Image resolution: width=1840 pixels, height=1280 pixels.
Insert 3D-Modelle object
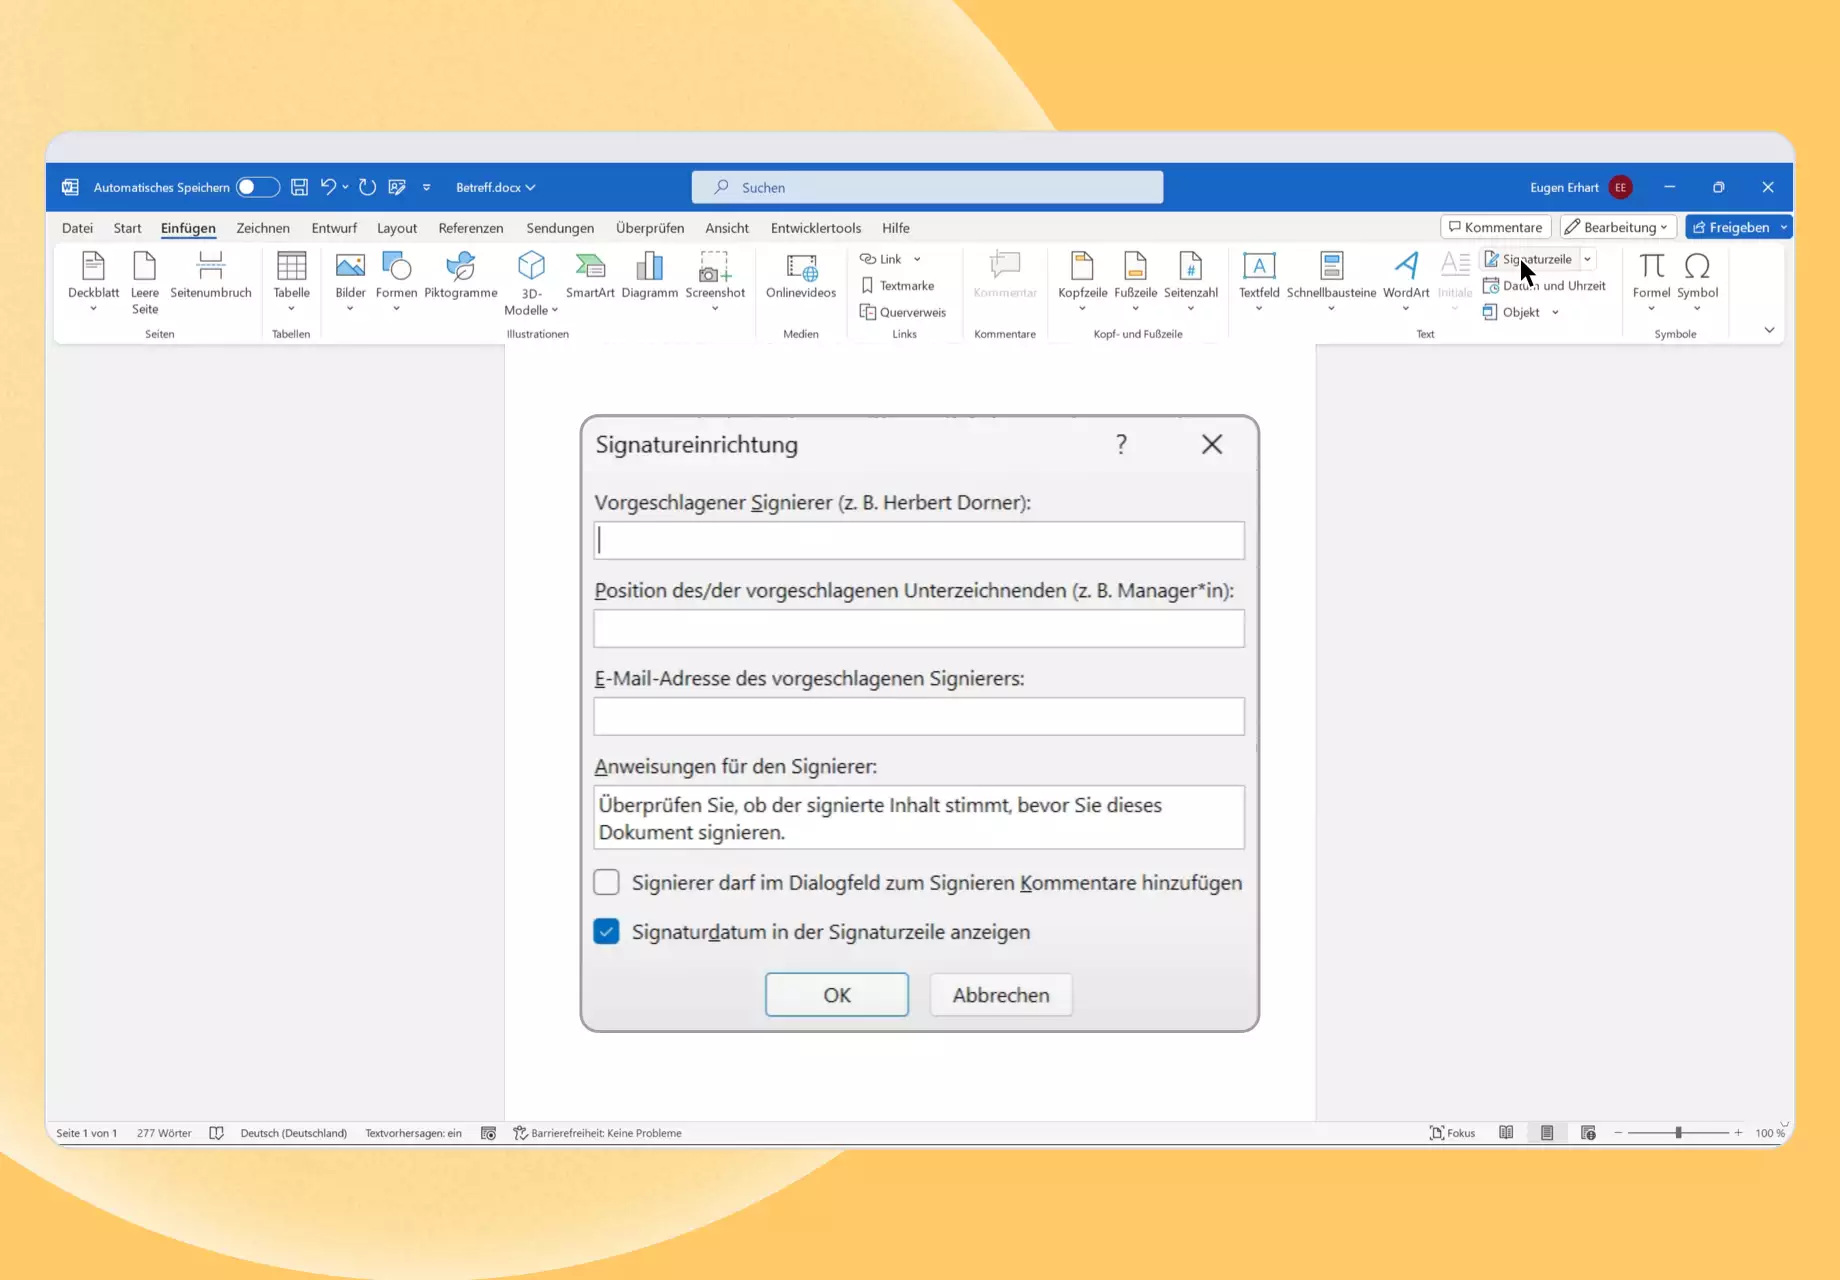(531, 283)
